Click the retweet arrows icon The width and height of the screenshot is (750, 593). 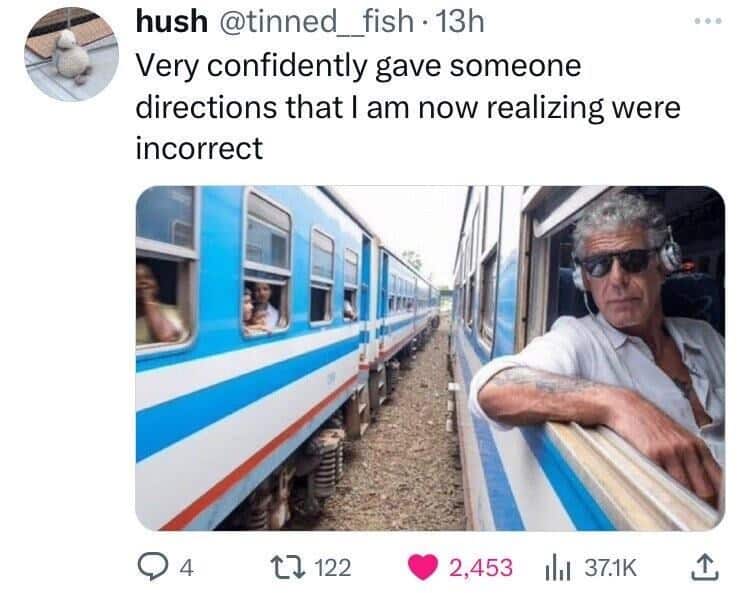point(288,567)
